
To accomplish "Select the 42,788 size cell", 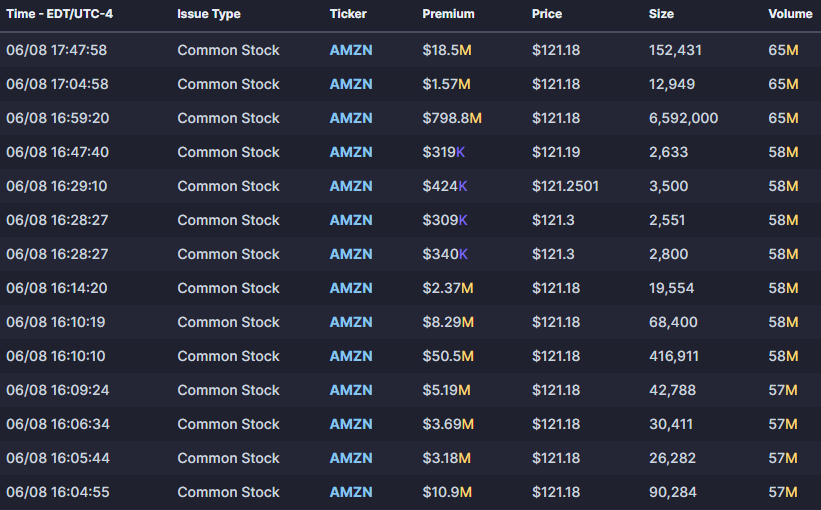I will click(672, 390).
